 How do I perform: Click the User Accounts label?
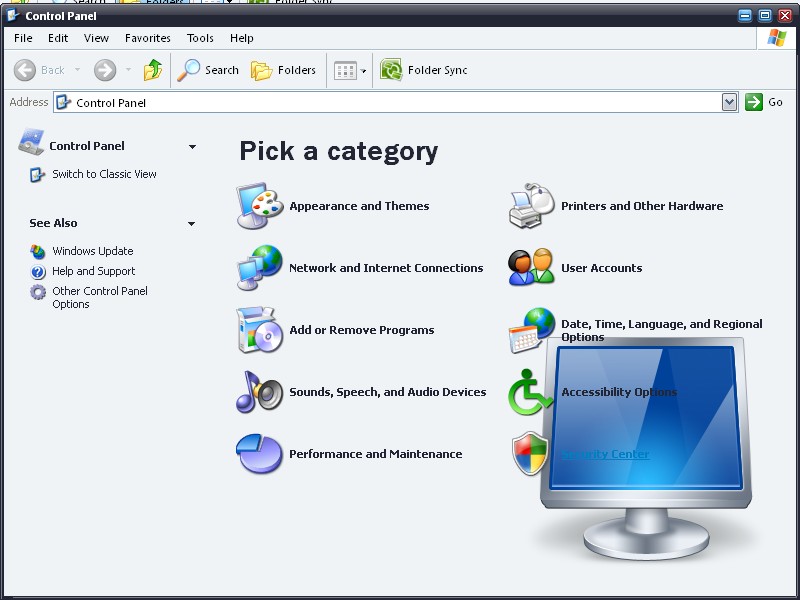point(602,268)
